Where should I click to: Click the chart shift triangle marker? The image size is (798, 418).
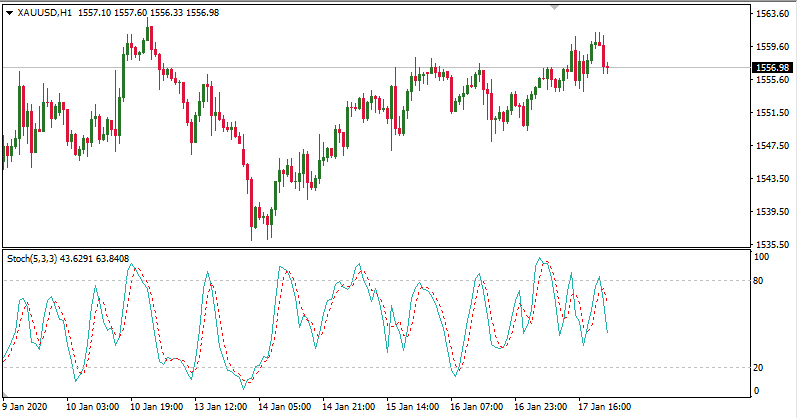click(554, 8)
